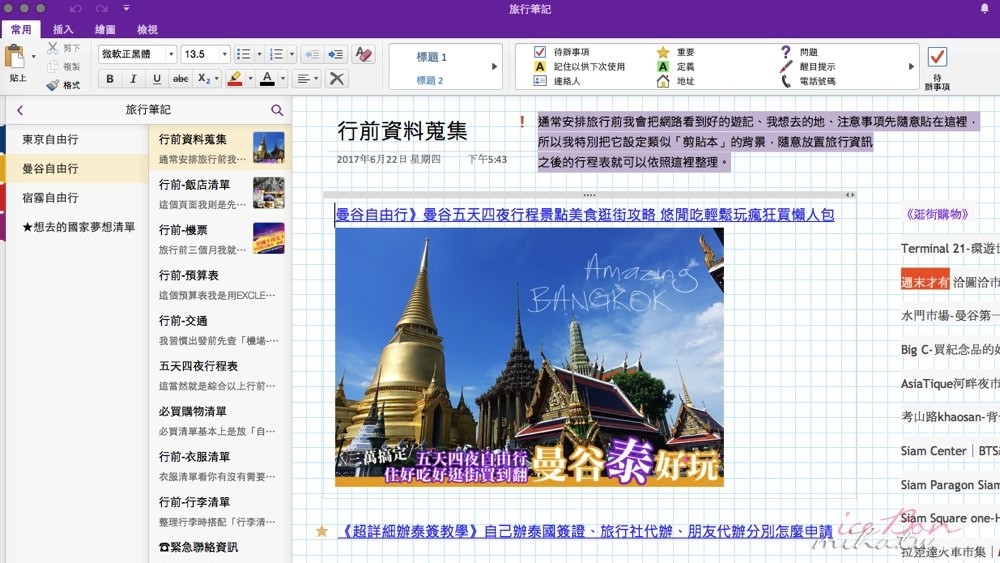
Task: Apply the 標題 2 style
Action: coord(430,80)
